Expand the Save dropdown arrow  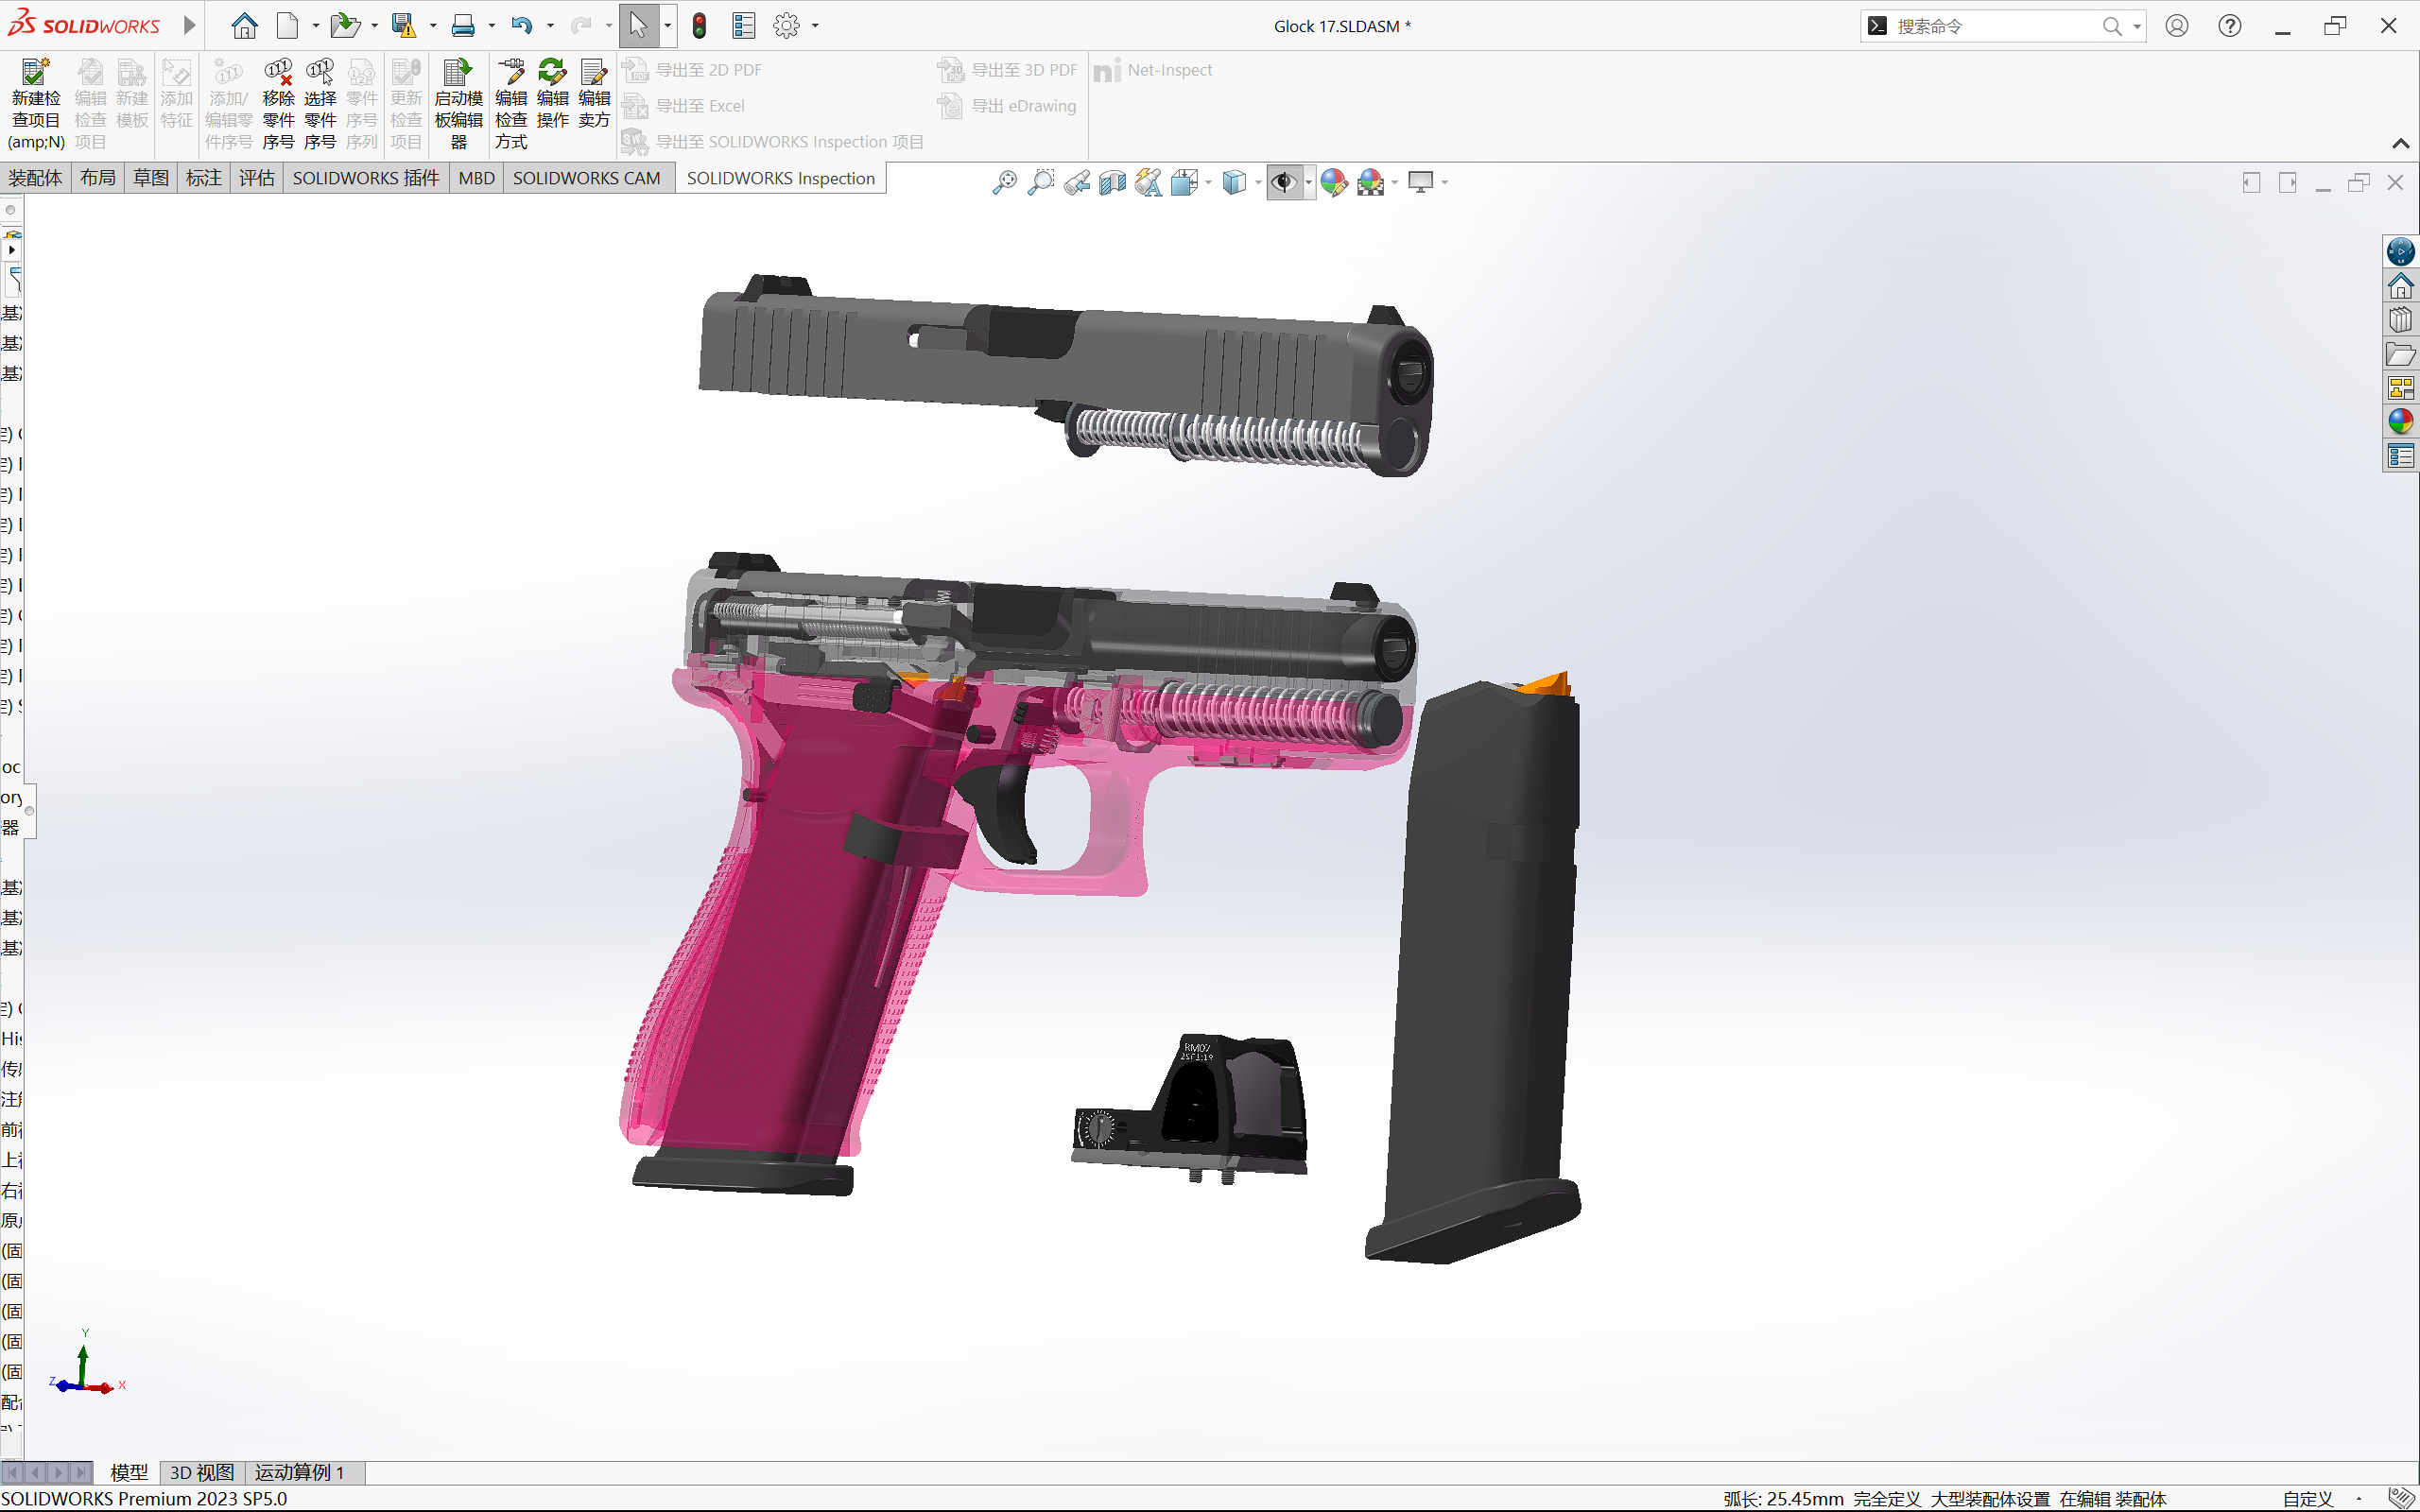pyautogui.click(x=433, y=26)
